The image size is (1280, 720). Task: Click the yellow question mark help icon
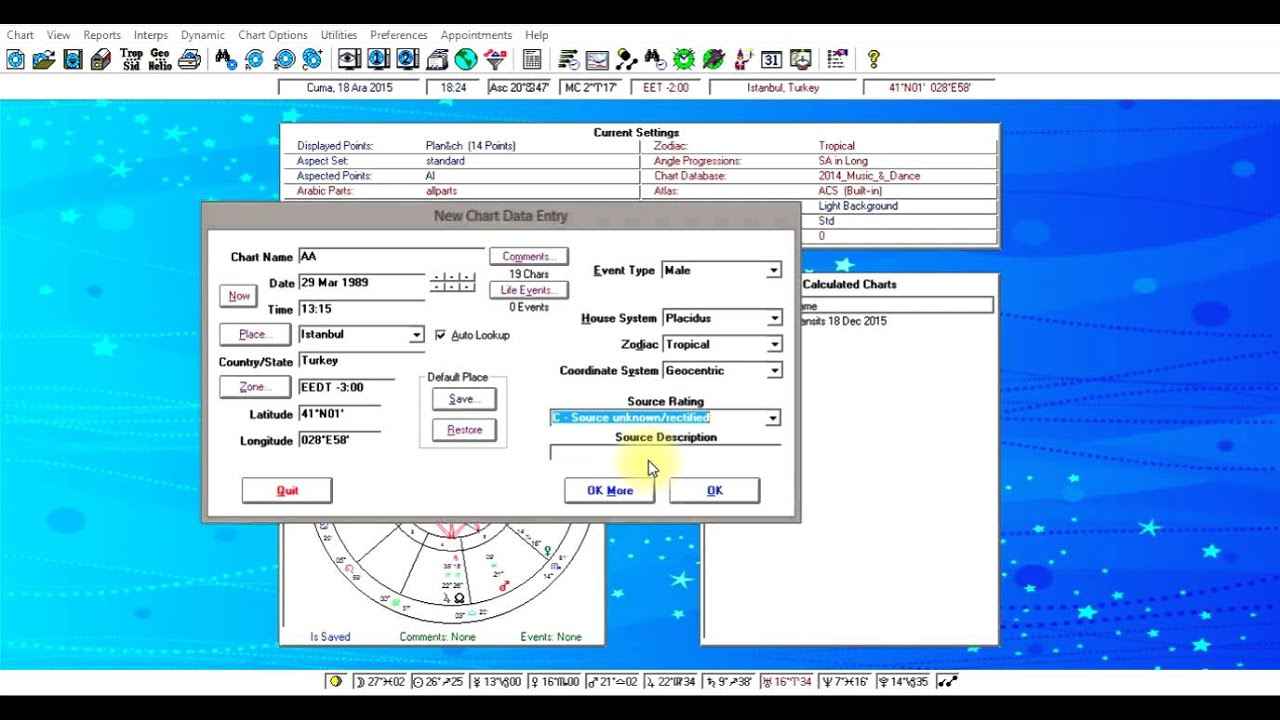[x=873, y=60]
